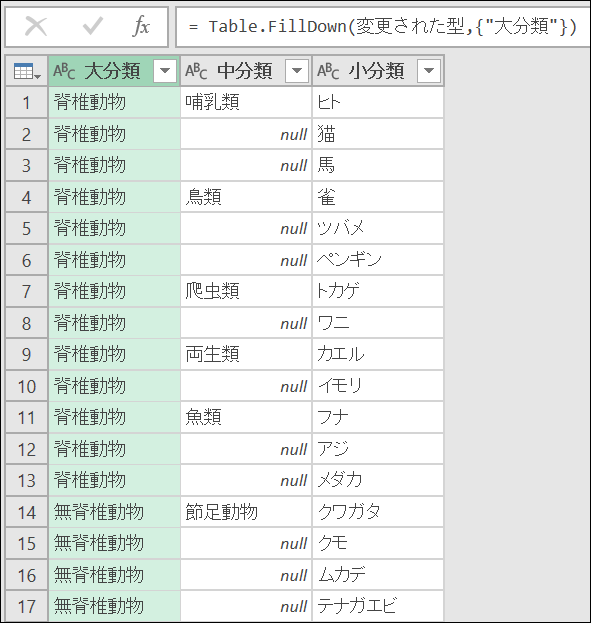
Task: Select the 中分類 column header
Action: pos(246,71)
